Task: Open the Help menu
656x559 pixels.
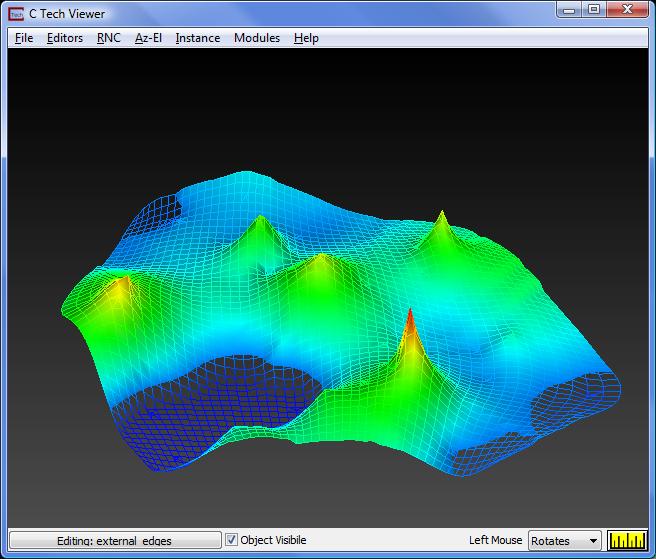Action: [306, 38]
